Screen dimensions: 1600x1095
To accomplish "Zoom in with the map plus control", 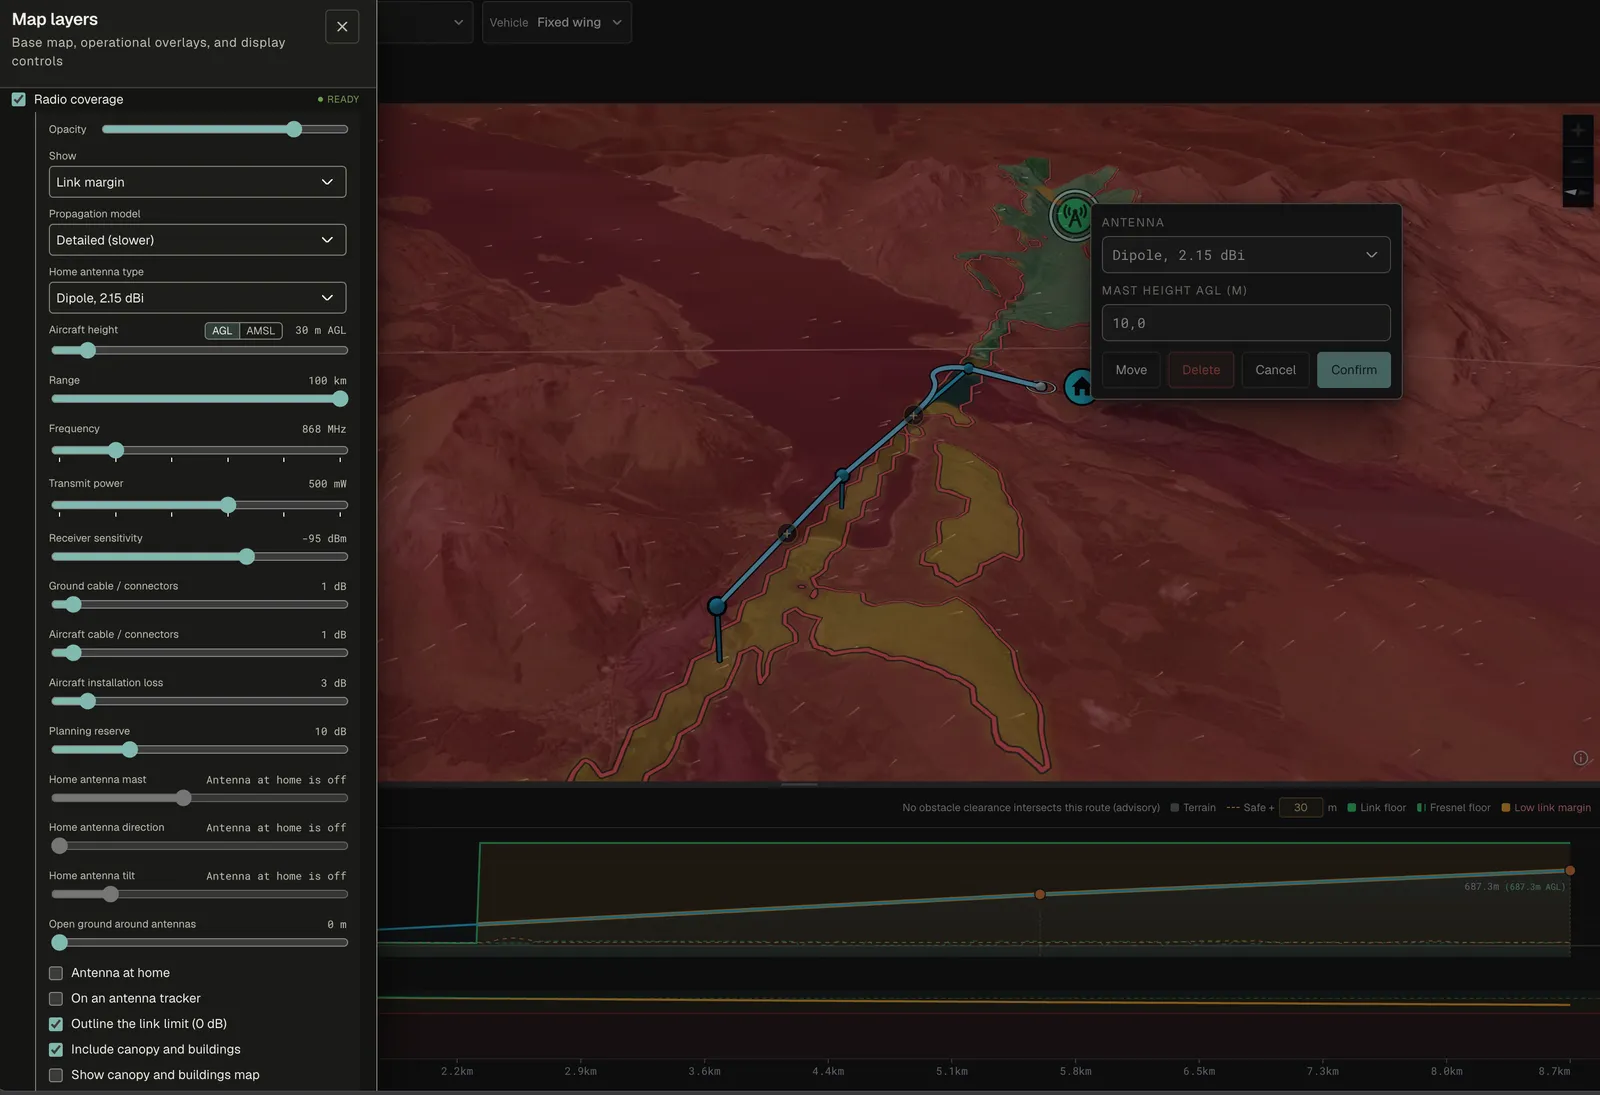I will [1578, 130].
